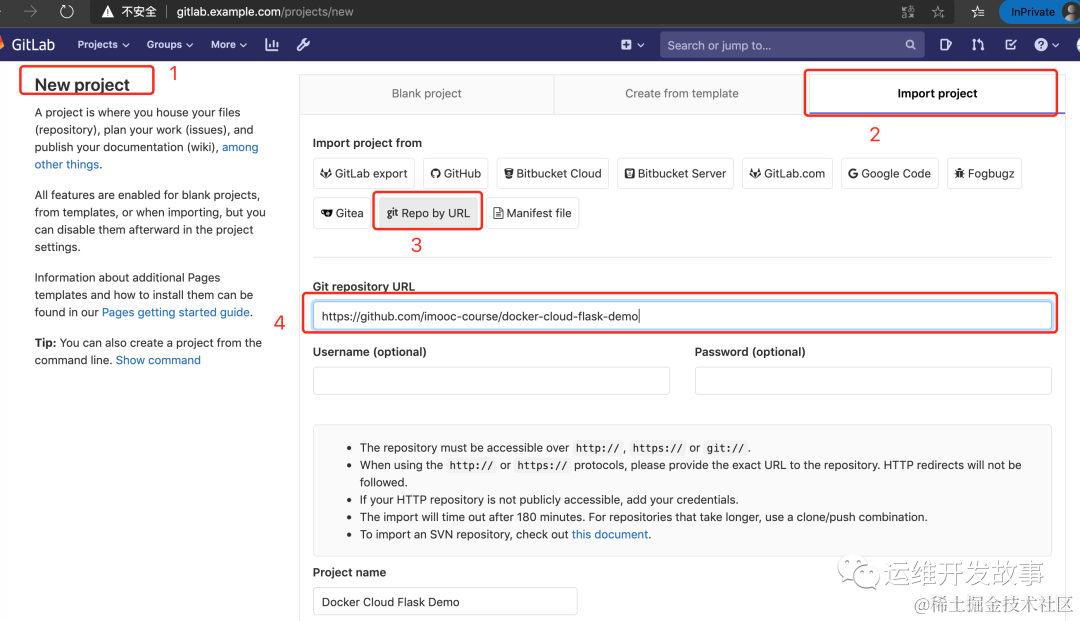This screenshot has height=621, width=1080.
Task: Choose Google Code import source
Action: pyautogui.click(x=889, y=173)
